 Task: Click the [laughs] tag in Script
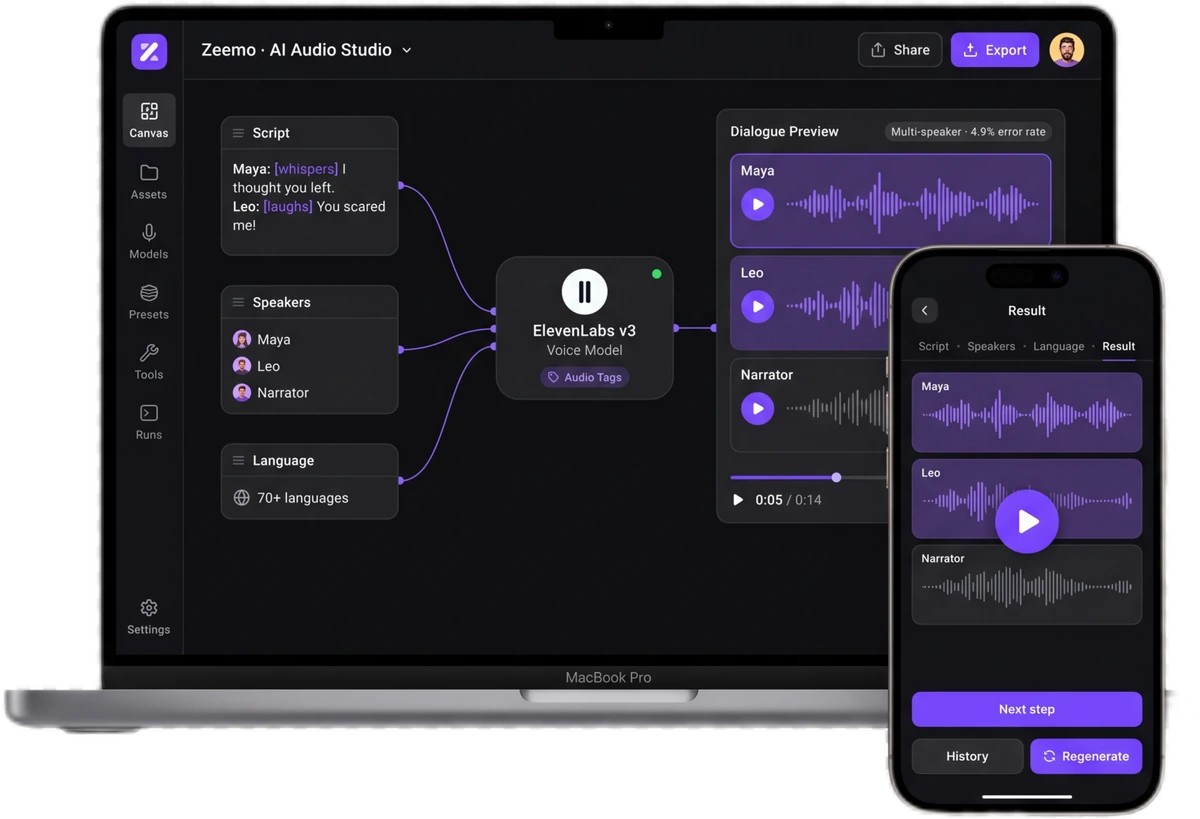pos(288,206)
